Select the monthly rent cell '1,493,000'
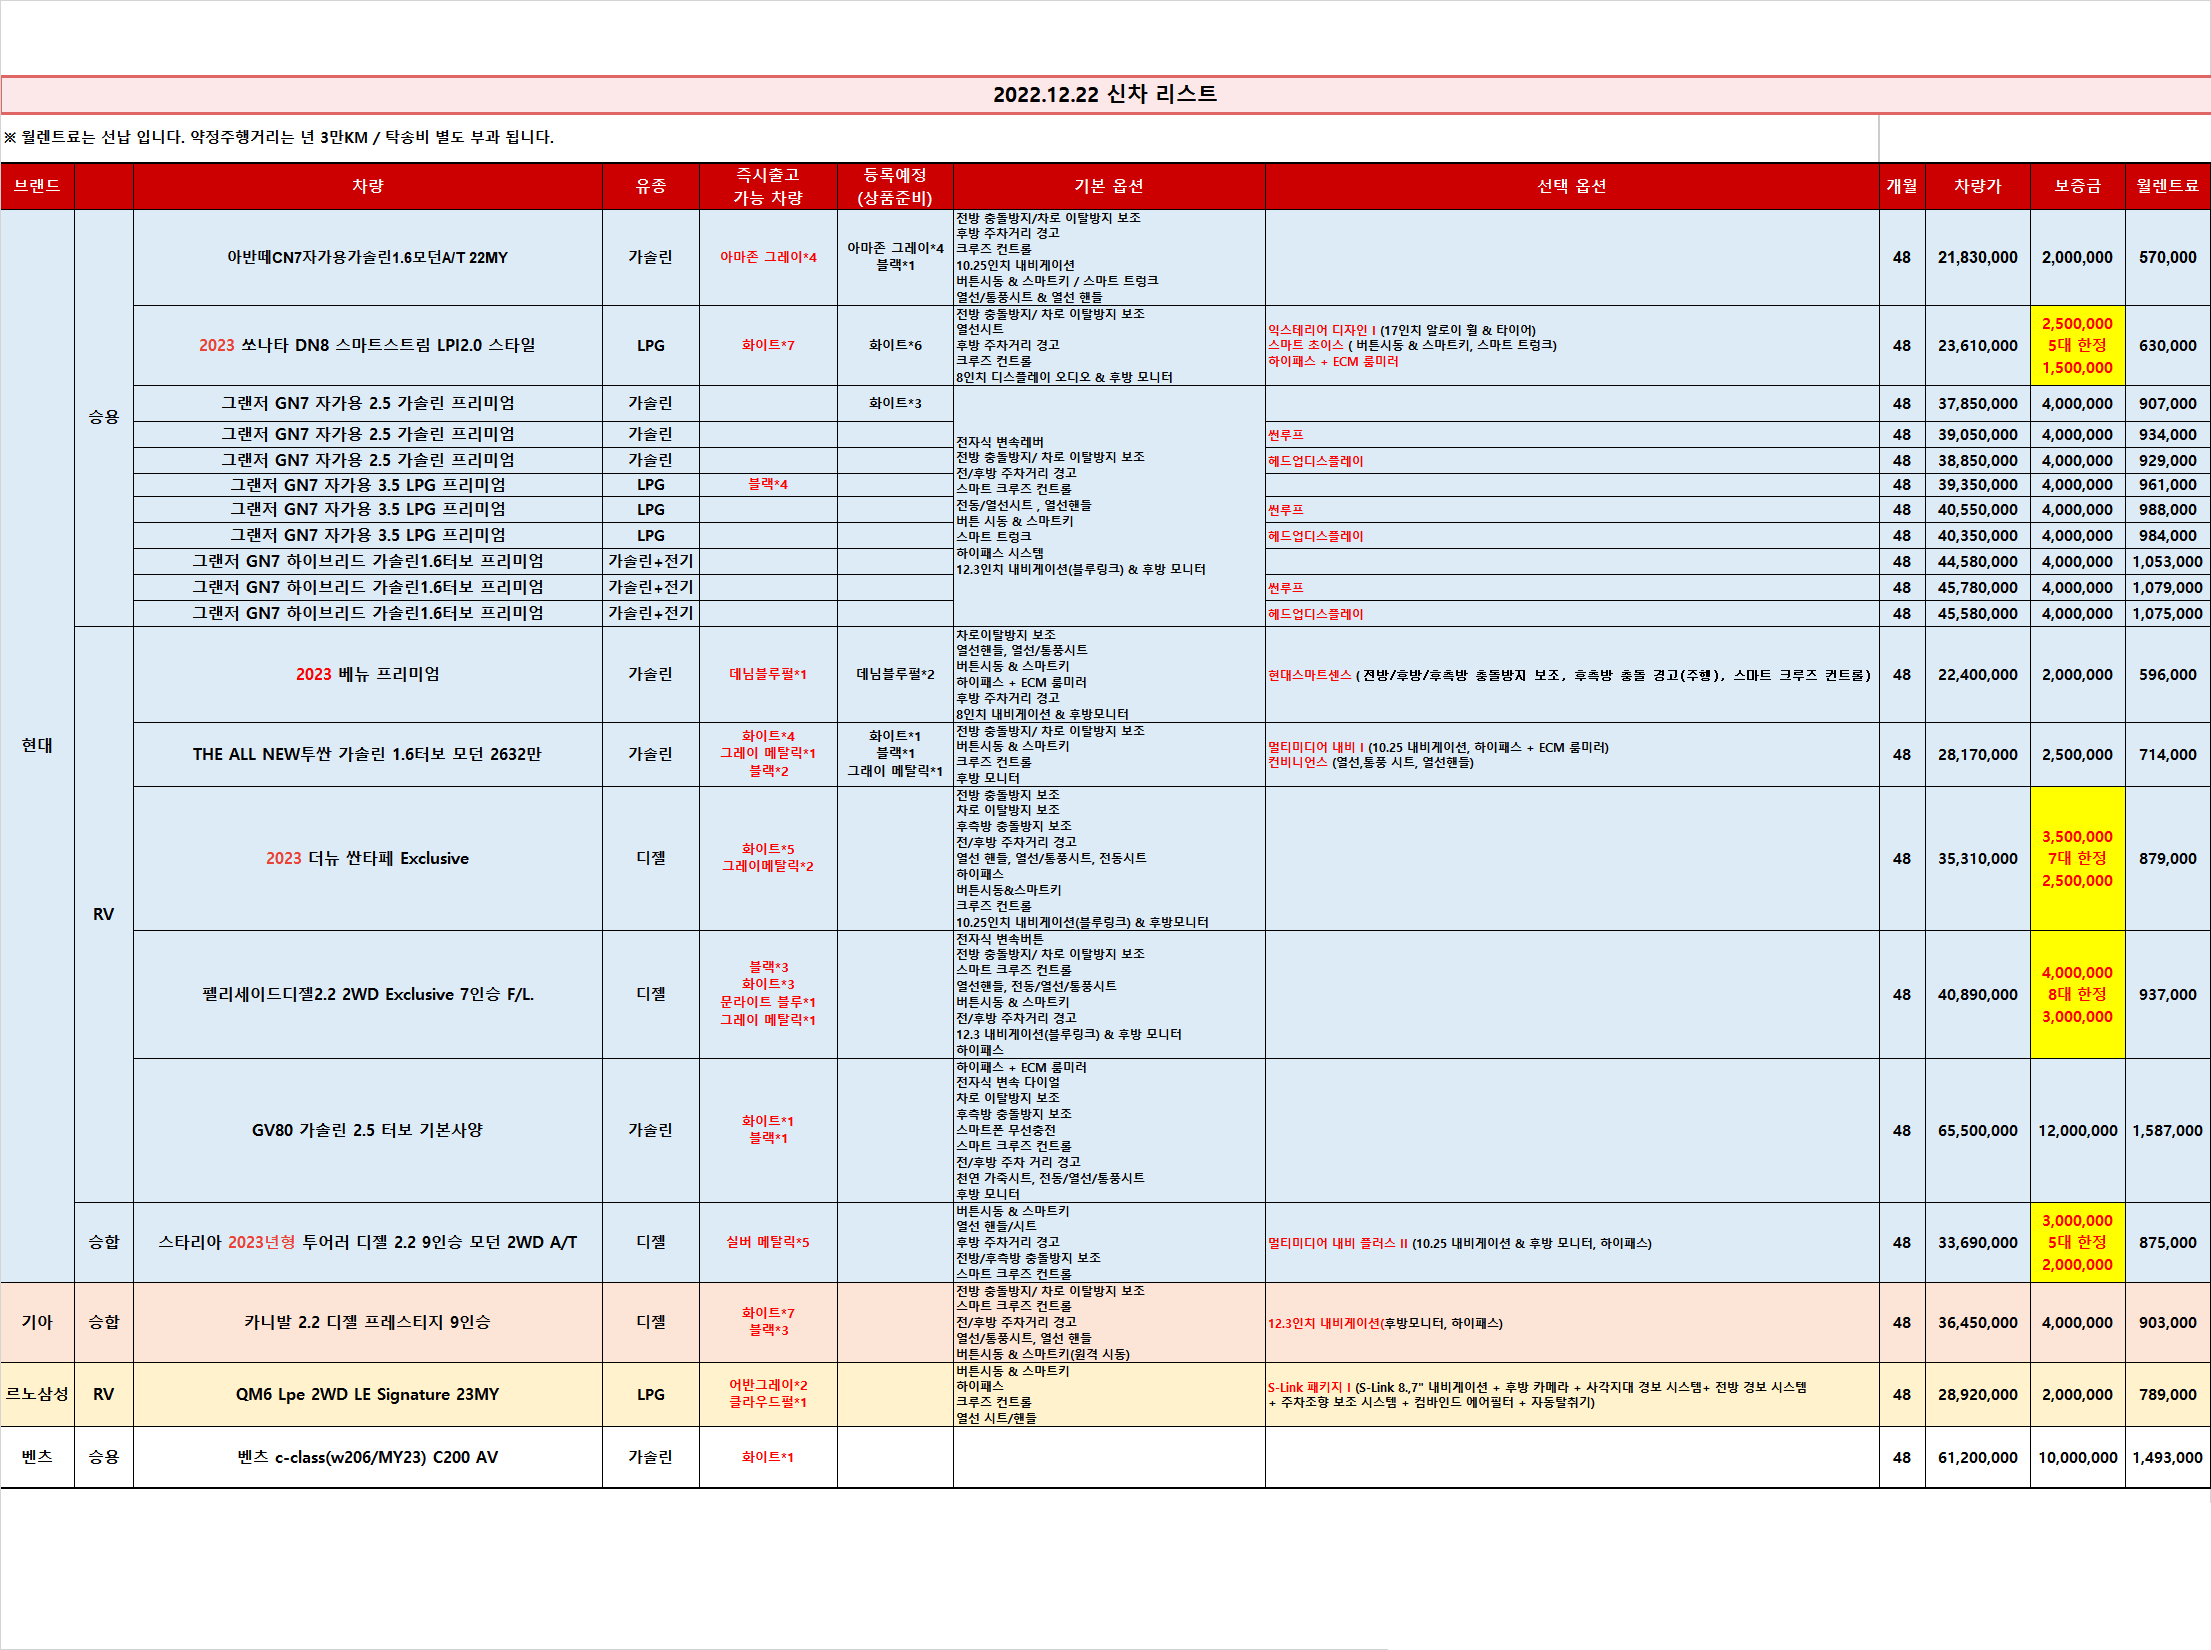2211x1650 pixels. (2167, 1457)
